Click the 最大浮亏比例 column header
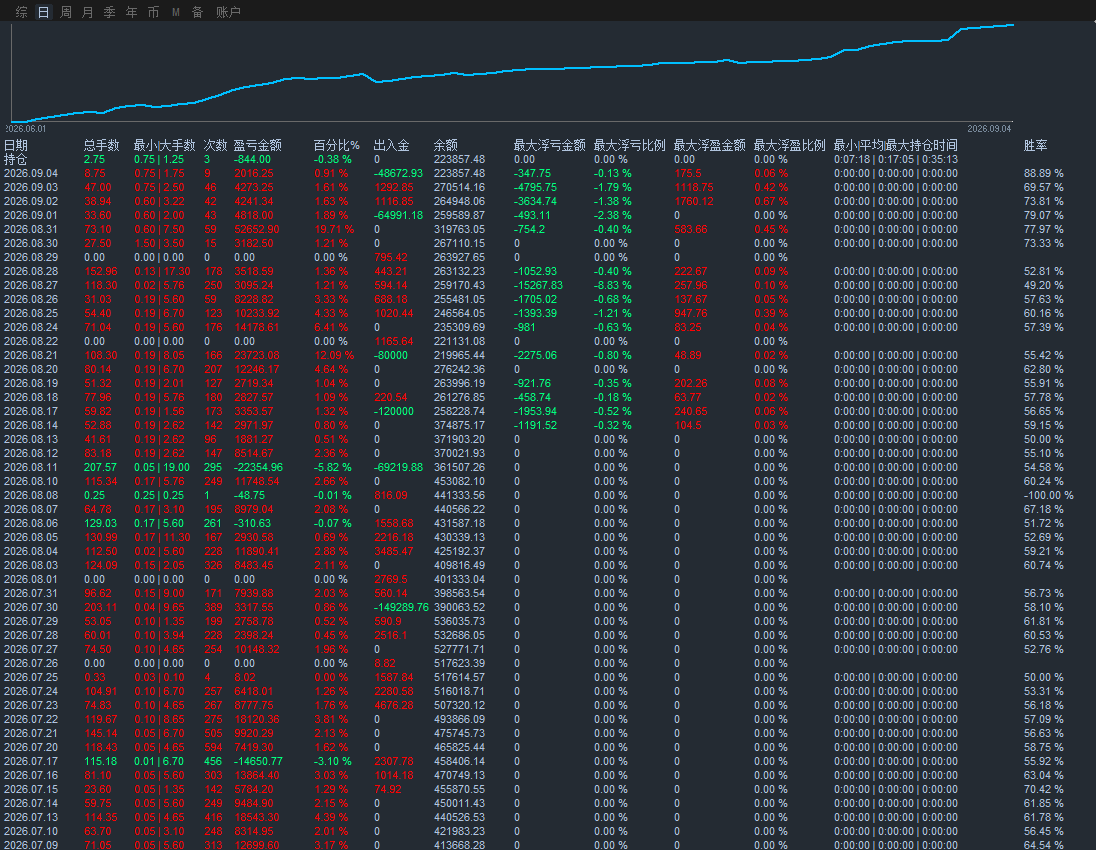This screenshot has height=850, width=1096. [629, 145]
